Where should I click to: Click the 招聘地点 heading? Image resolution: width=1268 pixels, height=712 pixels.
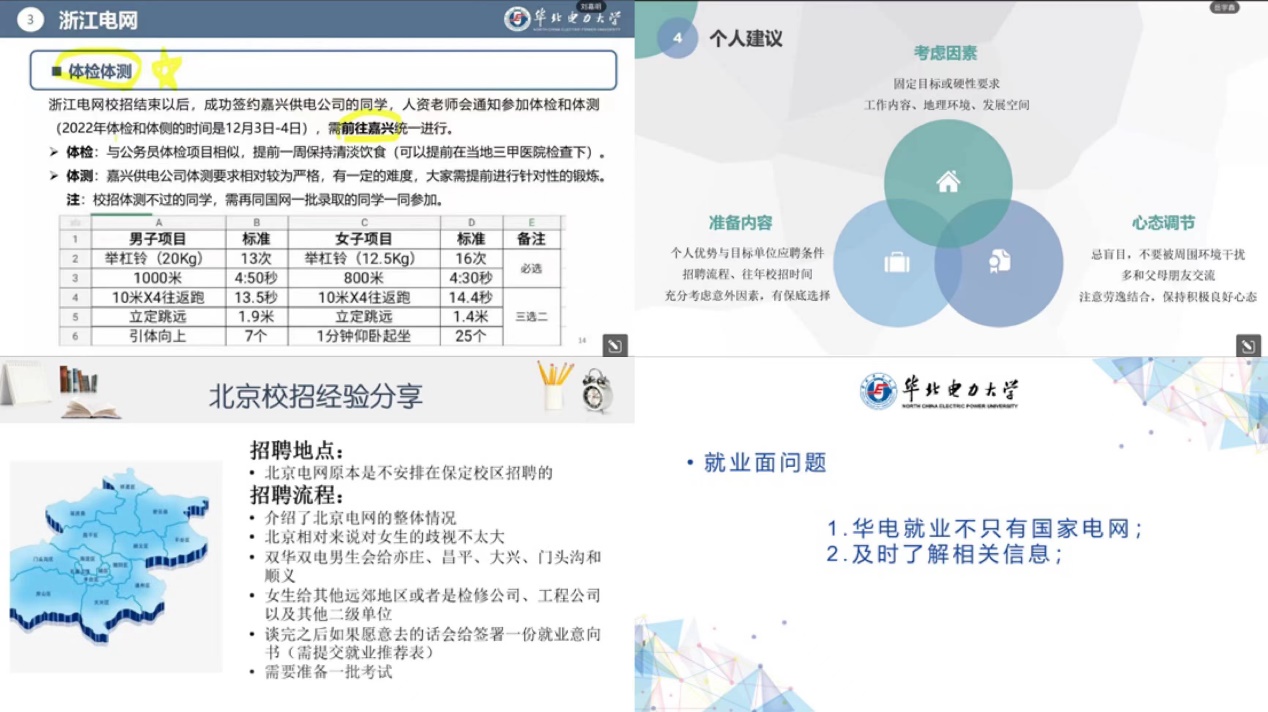[296, 451]
